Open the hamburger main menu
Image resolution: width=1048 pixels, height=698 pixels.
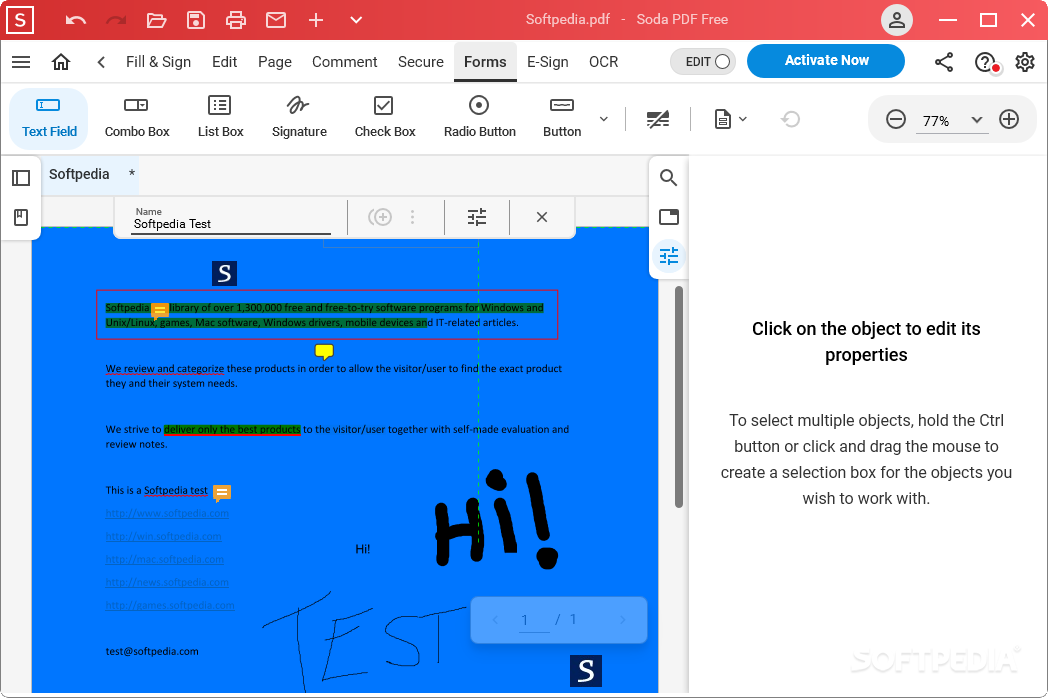[21, 62]
